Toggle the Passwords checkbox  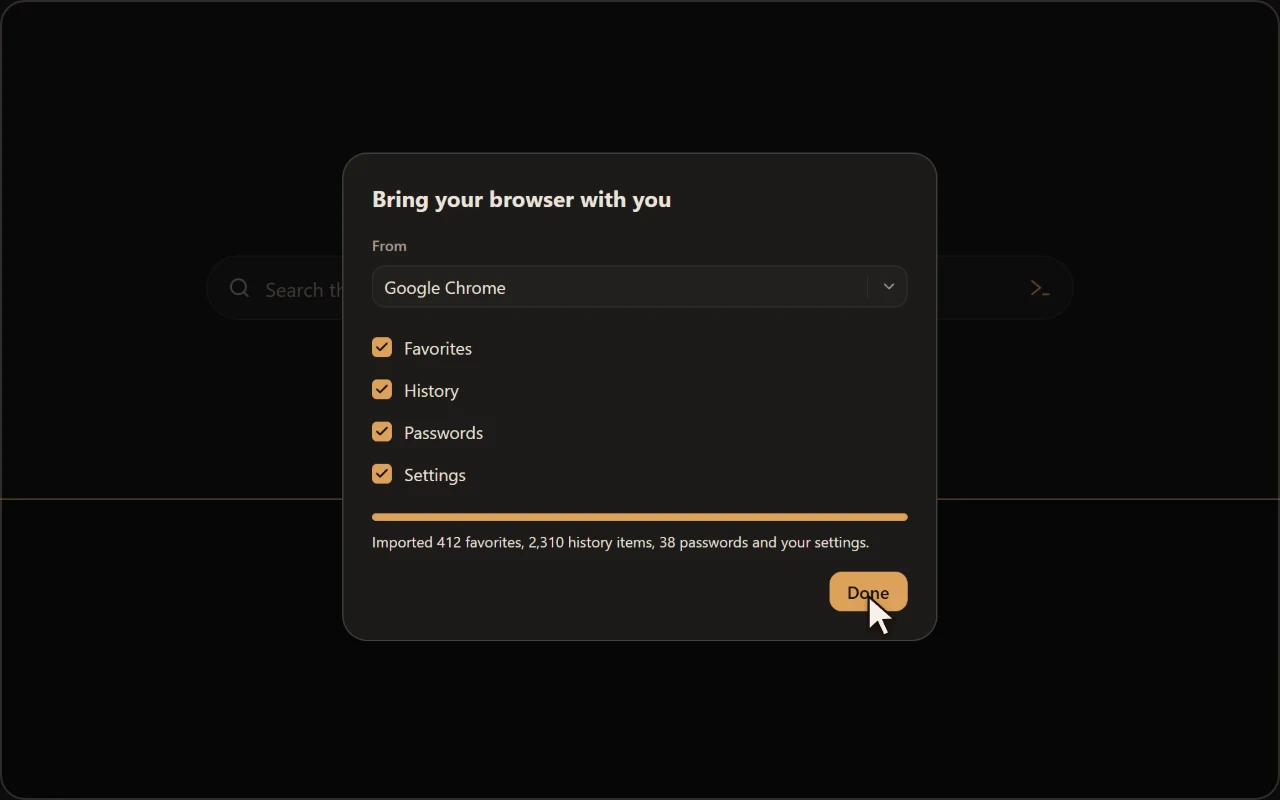(x=382, y=431)
